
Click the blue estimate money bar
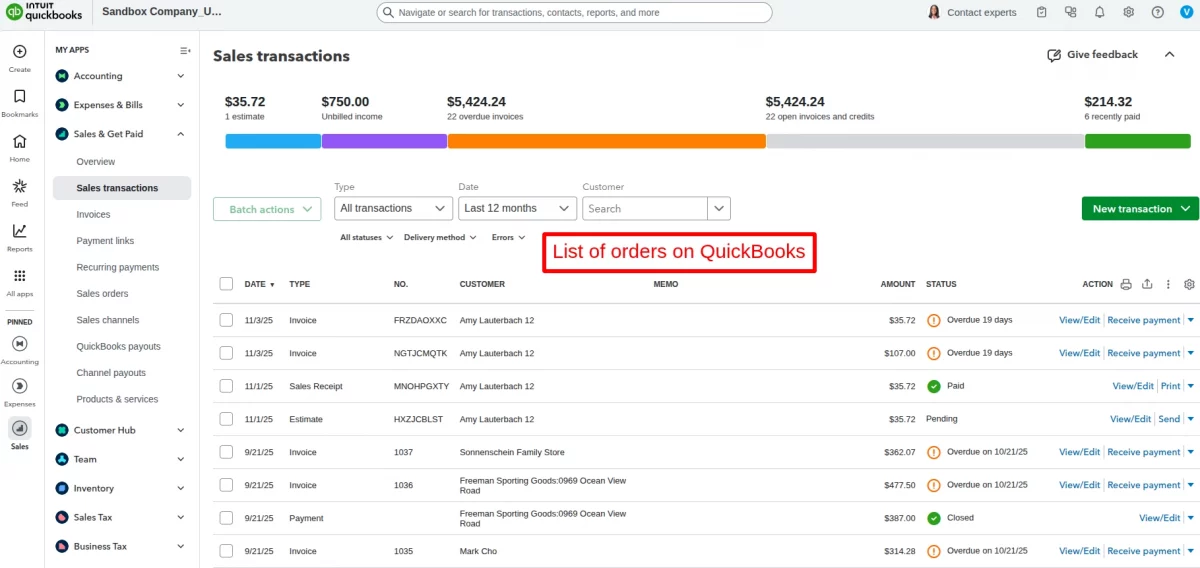pos(273,141)
